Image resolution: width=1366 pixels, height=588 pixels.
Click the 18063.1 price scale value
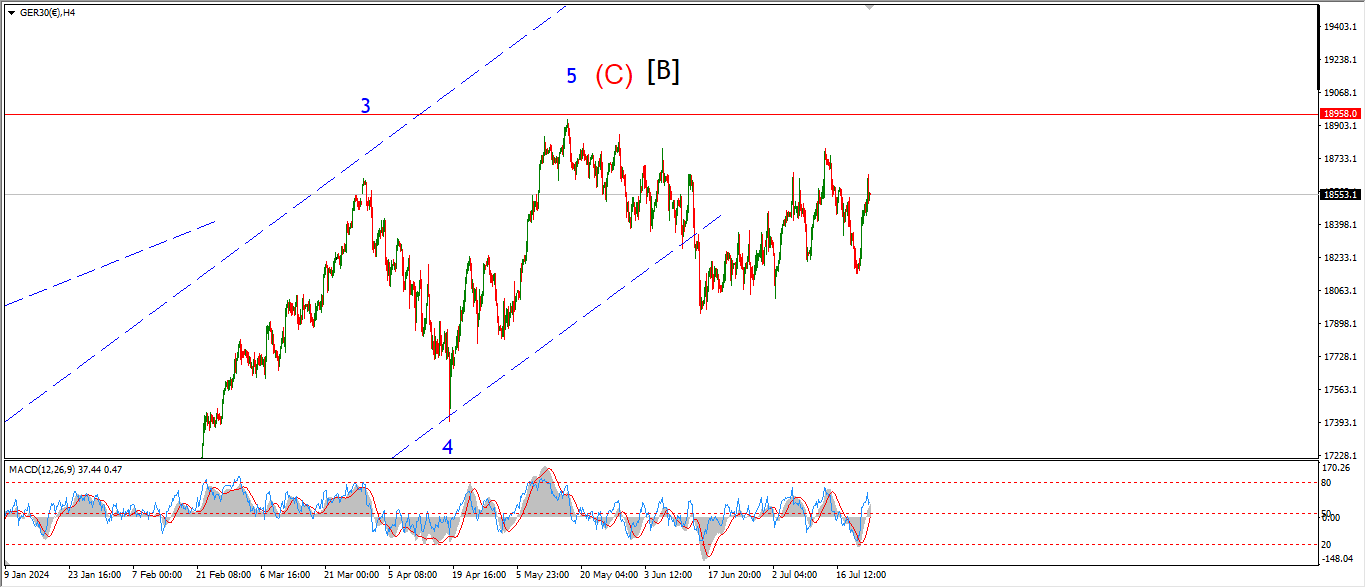pyautogui.click(x=1339, y=291)
